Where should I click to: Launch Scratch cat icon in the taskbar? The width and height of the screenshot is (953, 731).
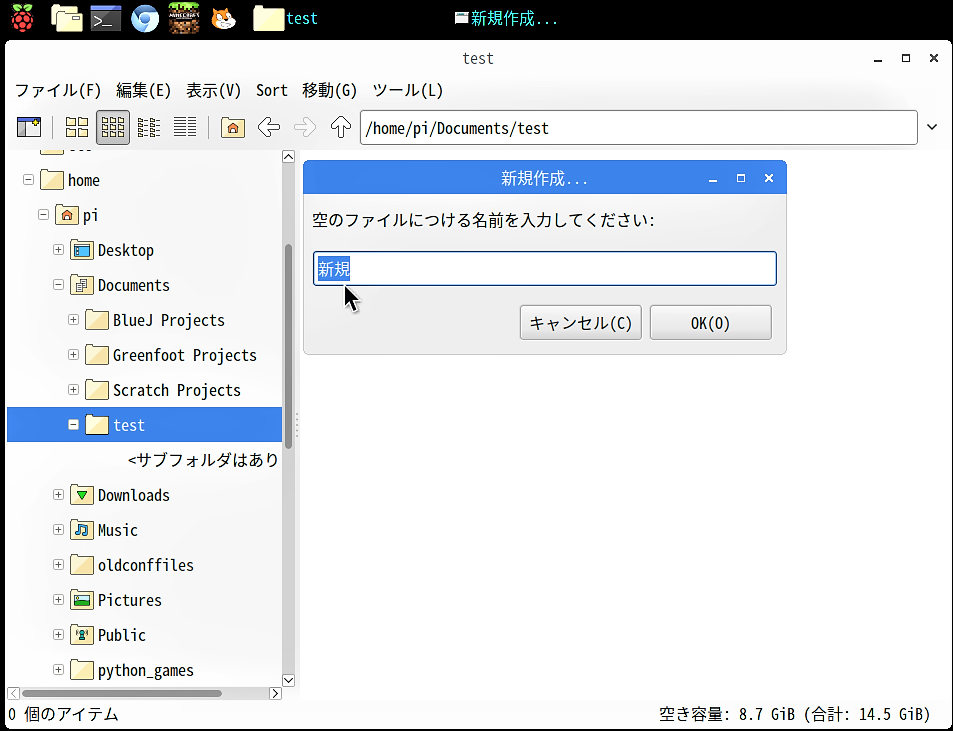click(223, 18)
